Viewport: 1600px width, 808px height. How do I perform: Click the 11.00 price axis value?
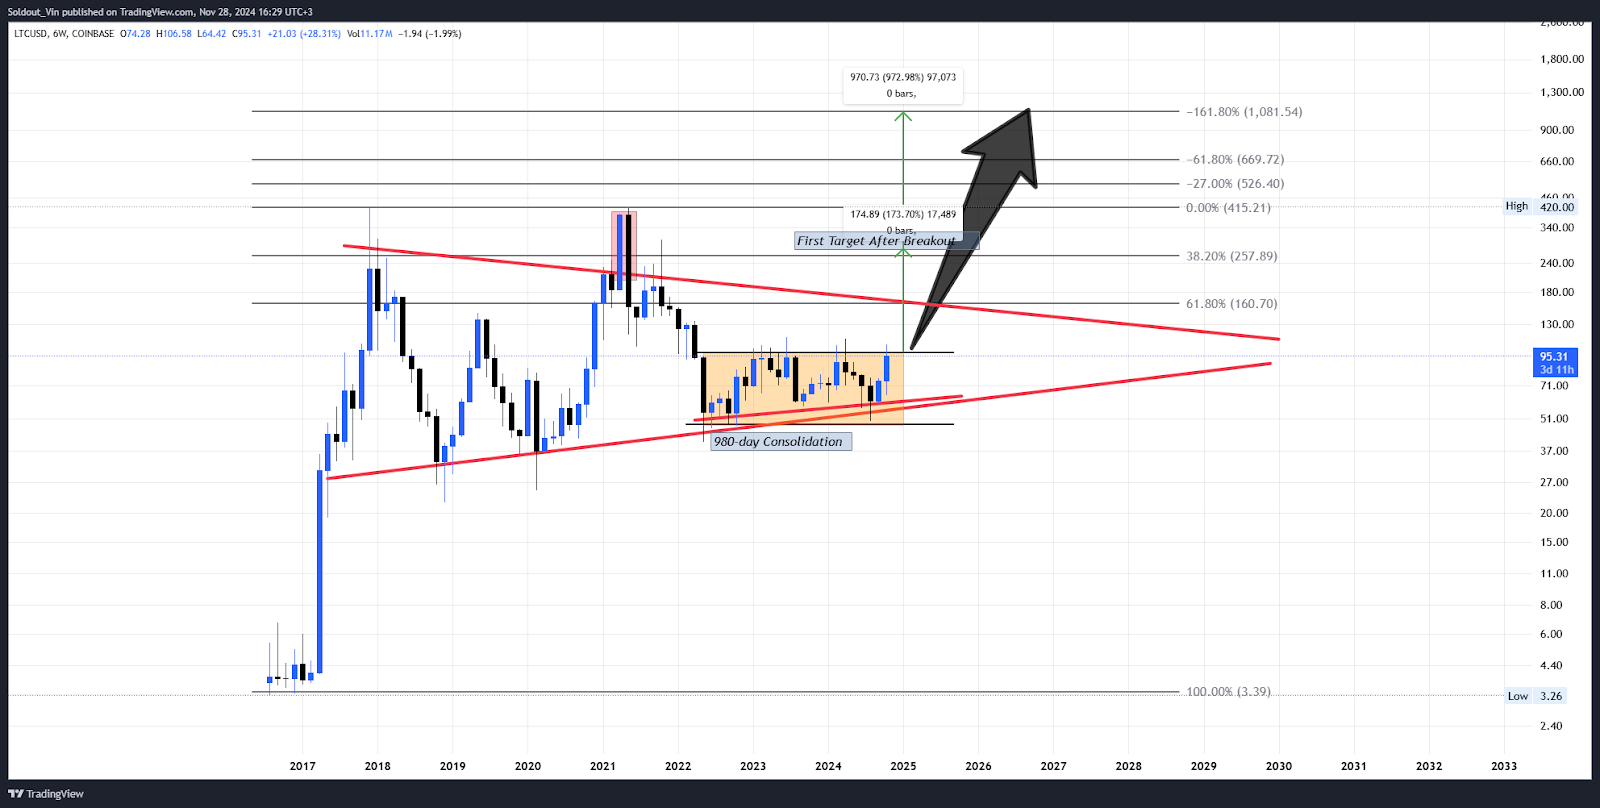(1554, 574)
